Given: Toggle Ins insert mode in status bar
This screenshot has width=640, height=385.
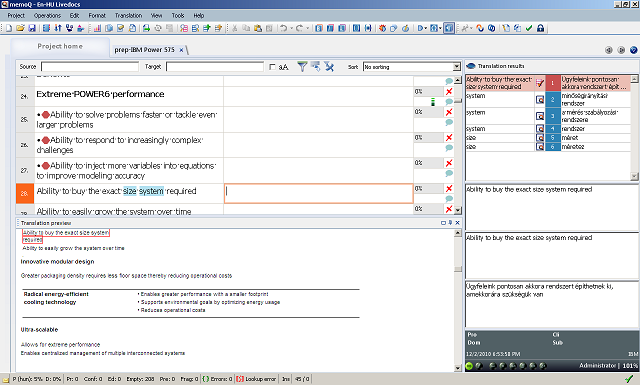Looking at the screenshot, I should coord(286,379).
